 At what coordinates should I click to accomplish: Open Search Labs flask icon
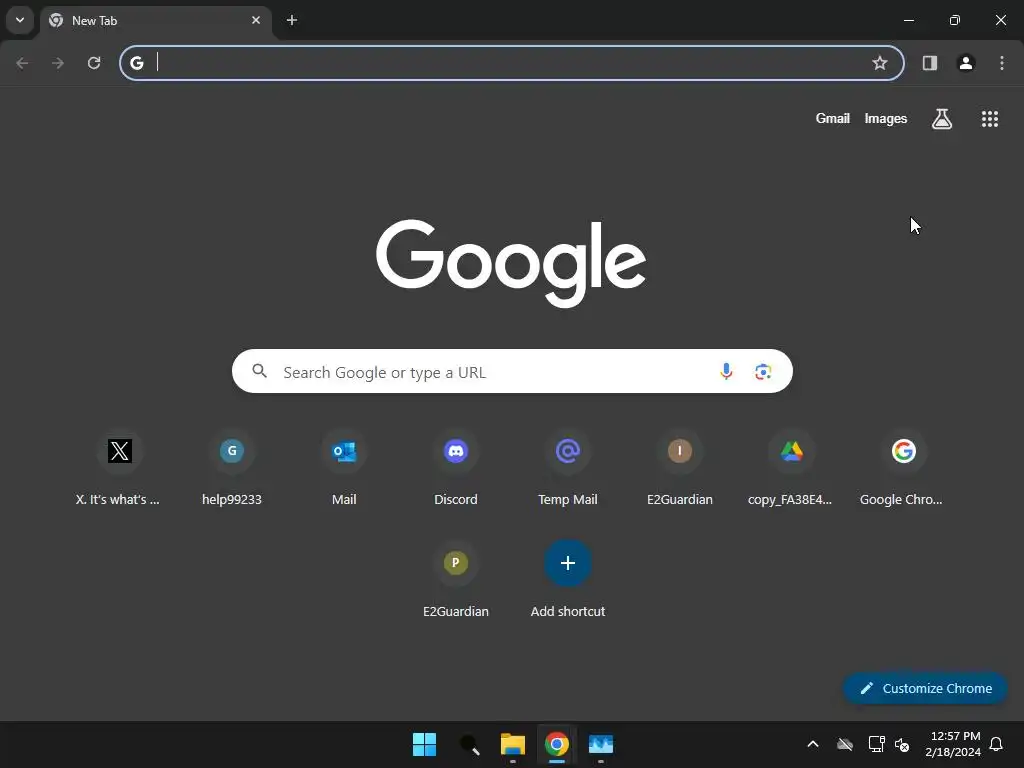tap(942, 118)
